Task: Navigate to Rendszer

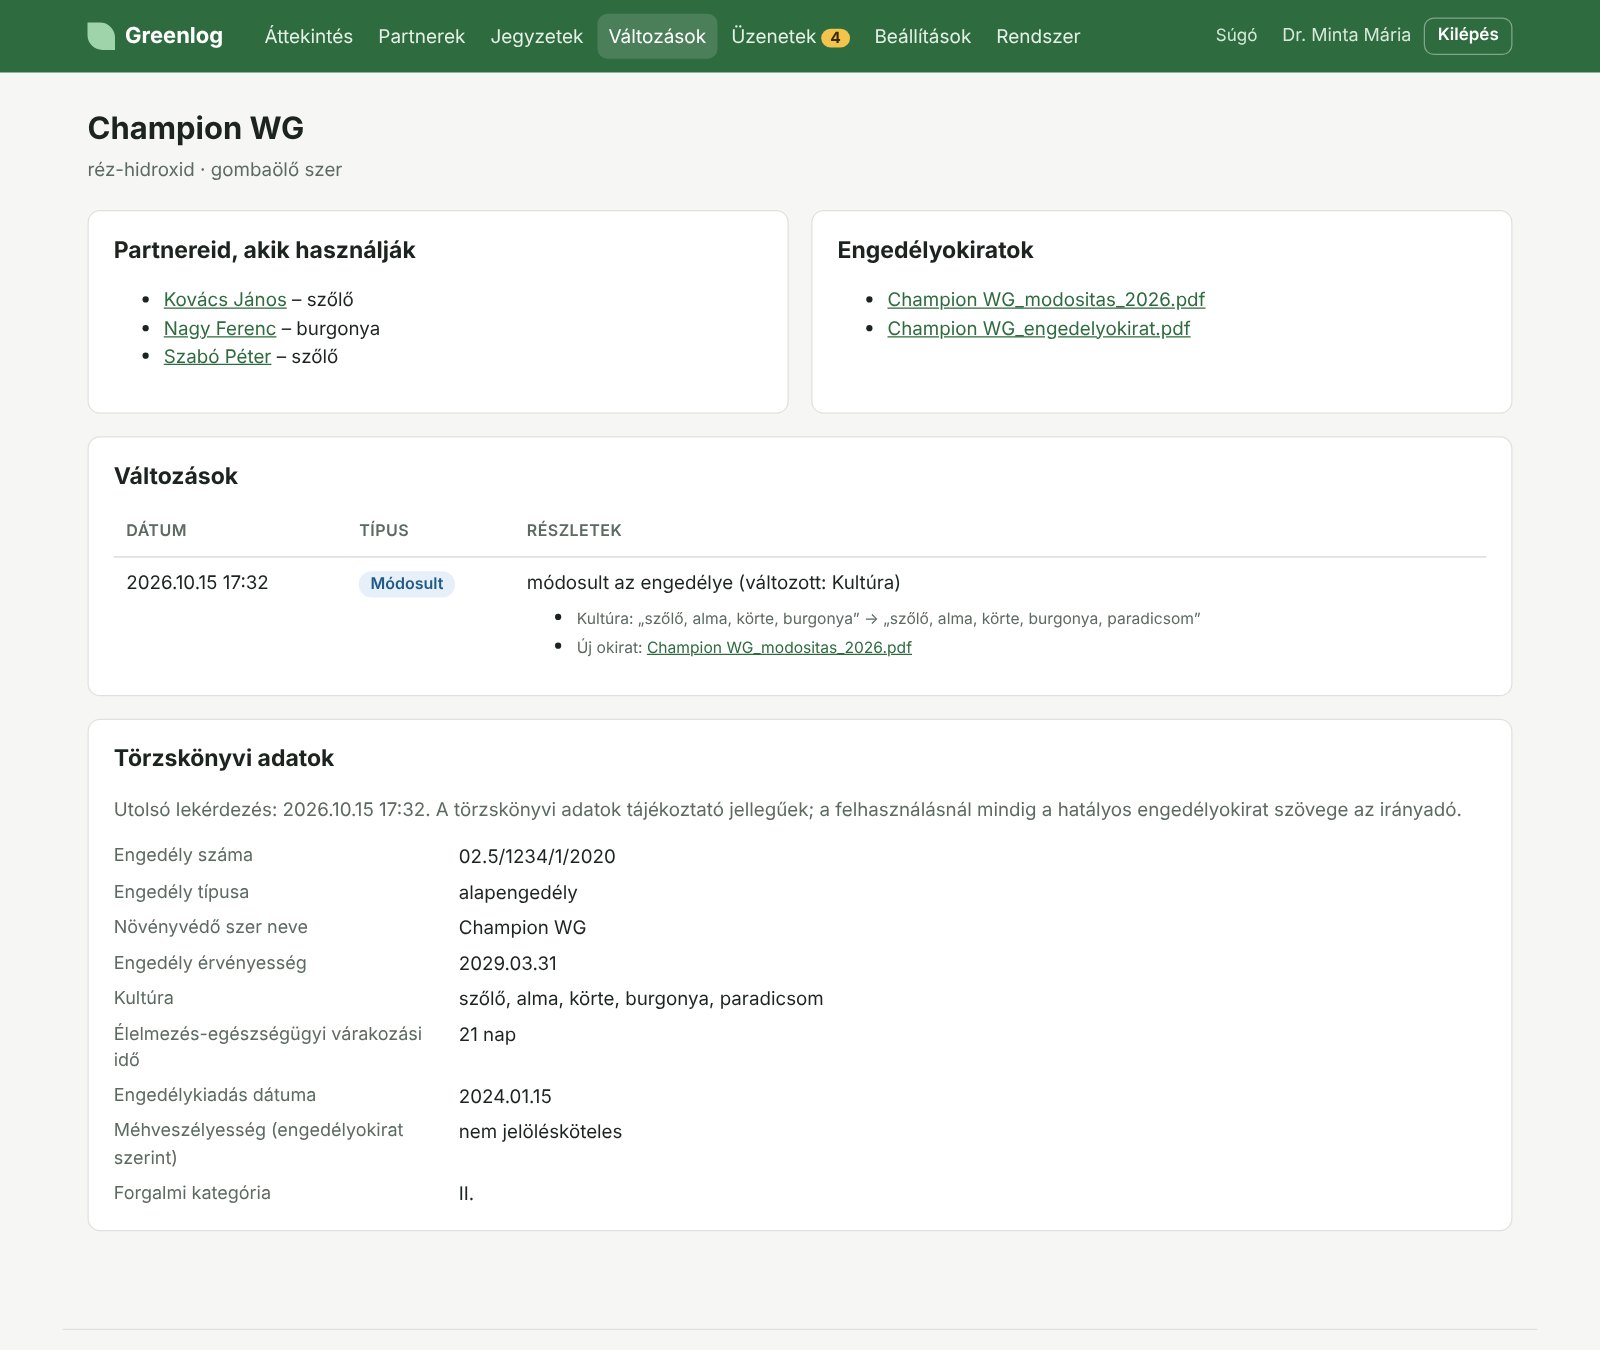Action: pyautogui.click(x=1038, y=36)
